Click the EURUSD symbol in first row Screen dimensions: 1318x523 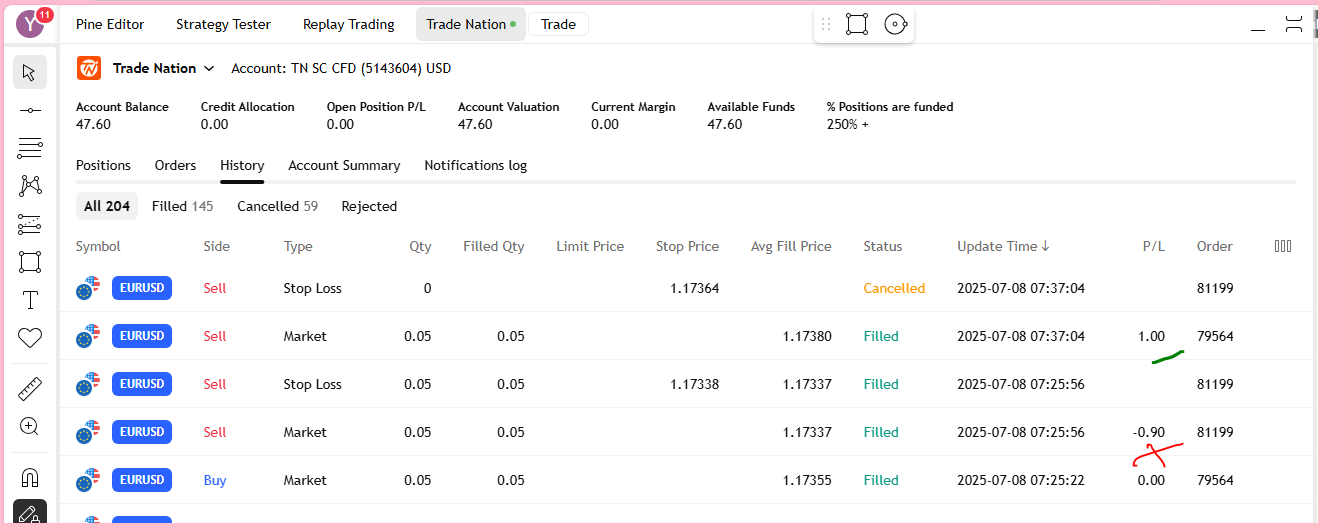[x=142, y=288]
